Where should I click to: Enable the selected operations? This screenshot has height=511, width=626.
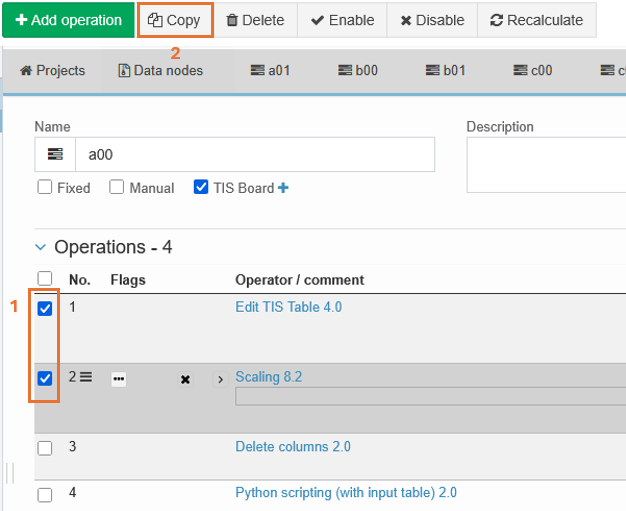(x=342, y=20)
